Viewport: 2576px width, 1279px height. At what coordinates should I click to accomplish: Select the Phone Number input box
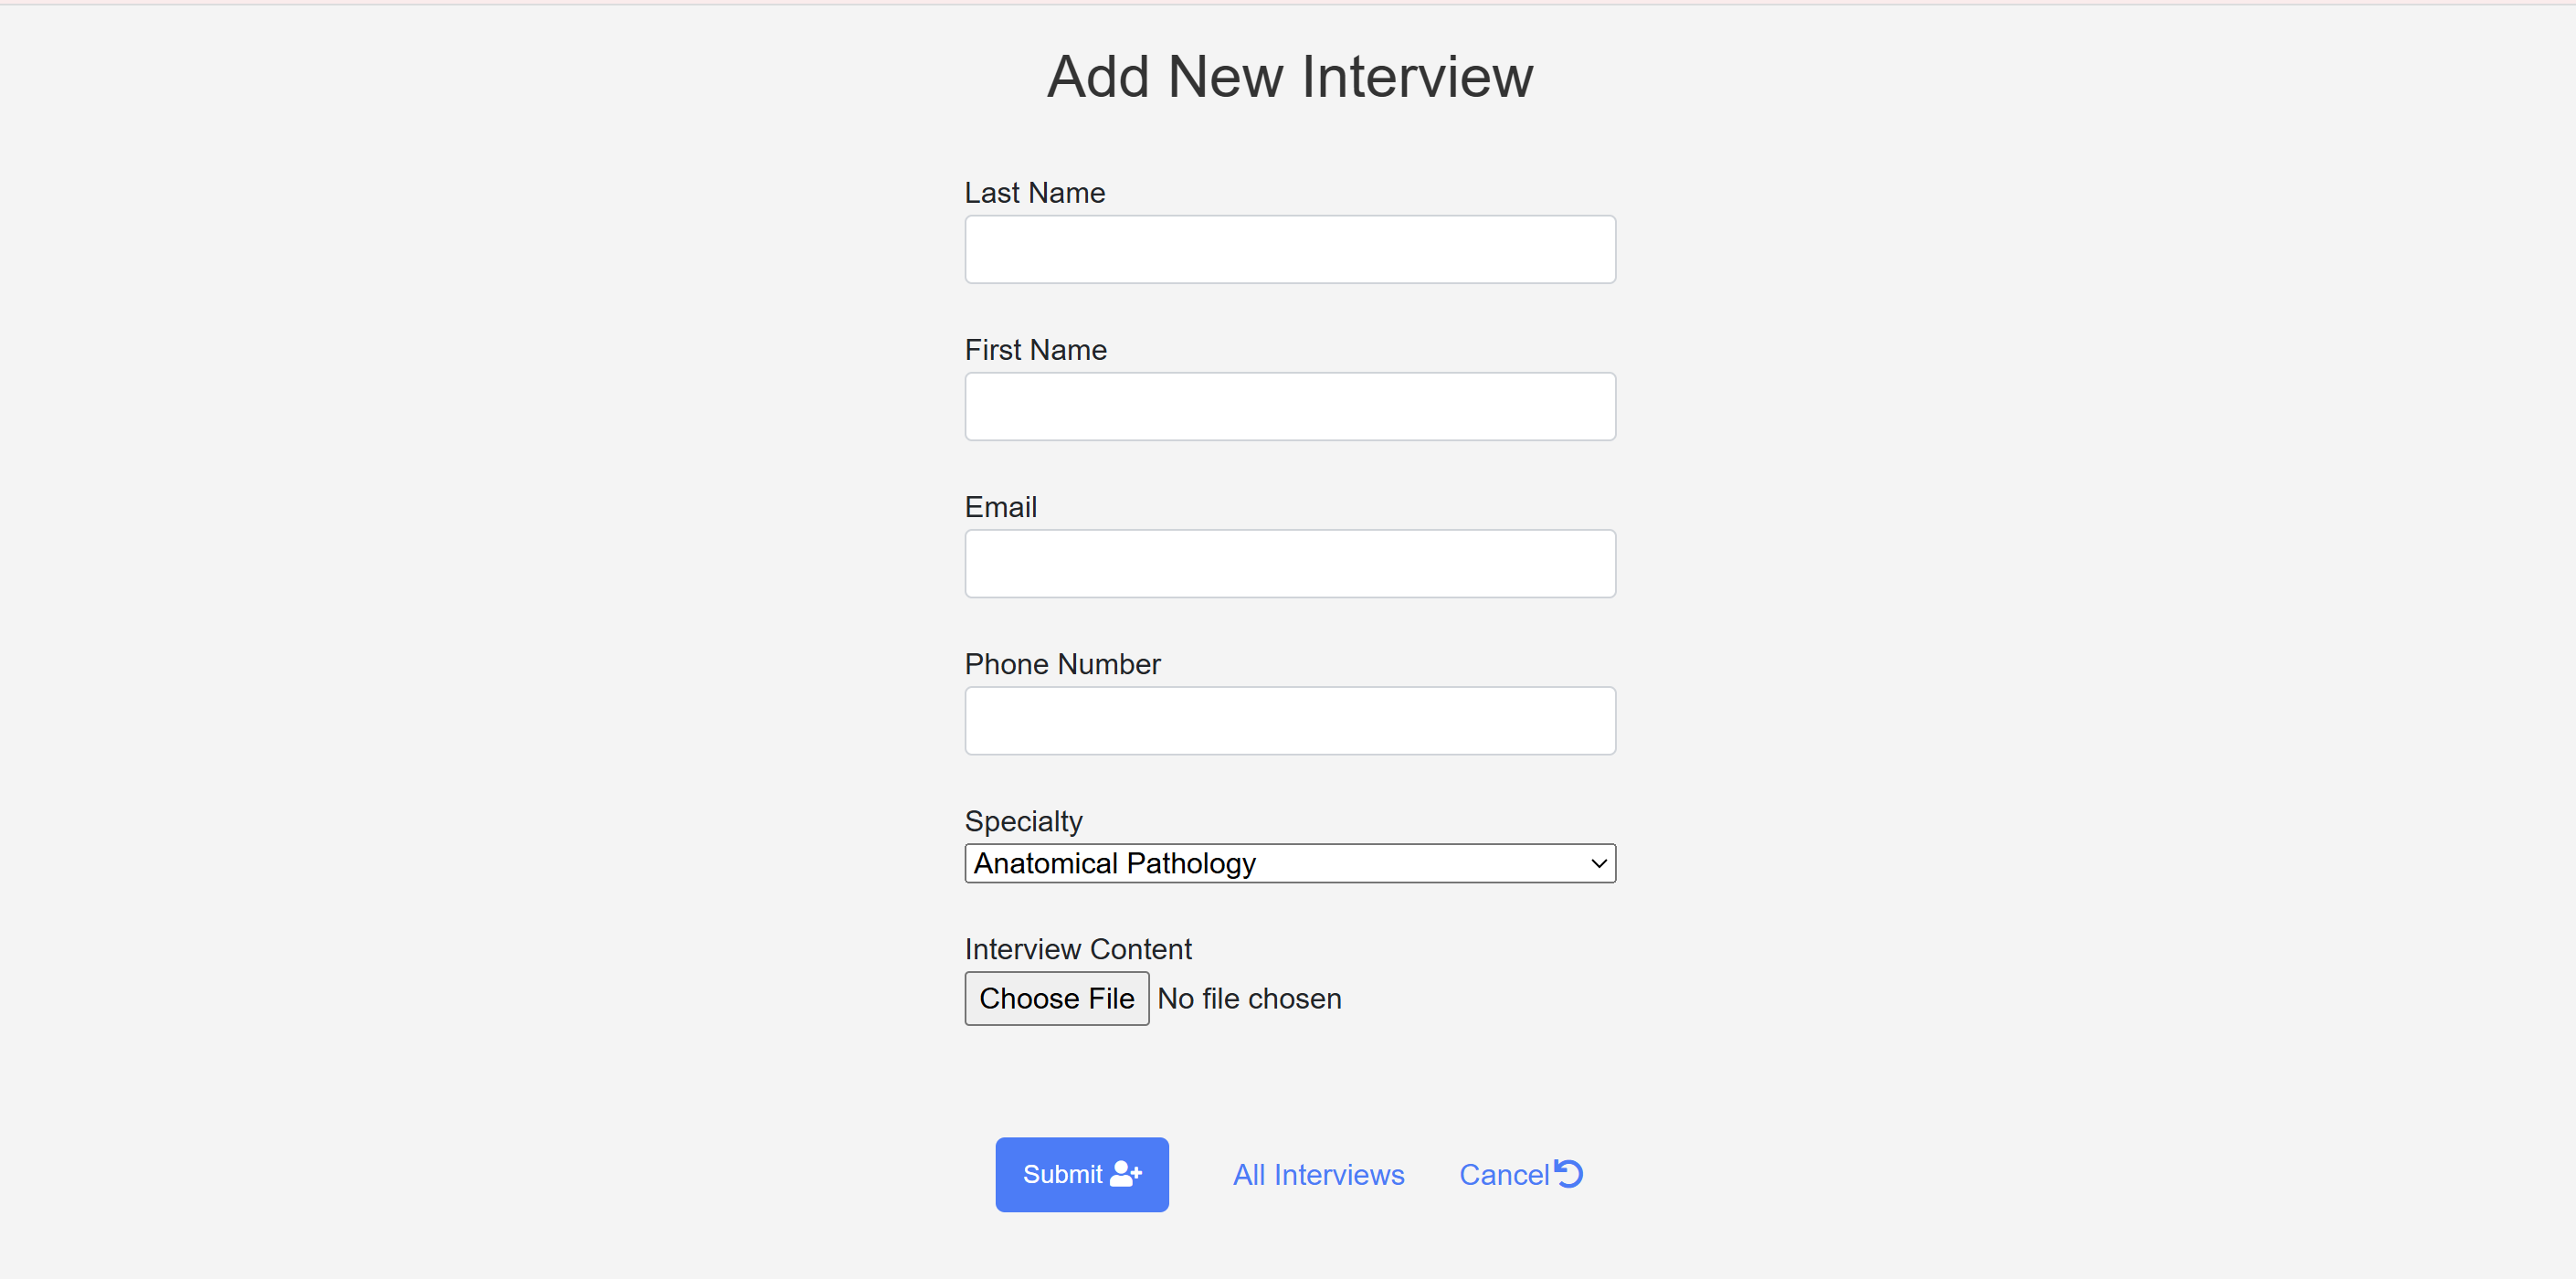pyautogui.click(x=1290, y=720)
